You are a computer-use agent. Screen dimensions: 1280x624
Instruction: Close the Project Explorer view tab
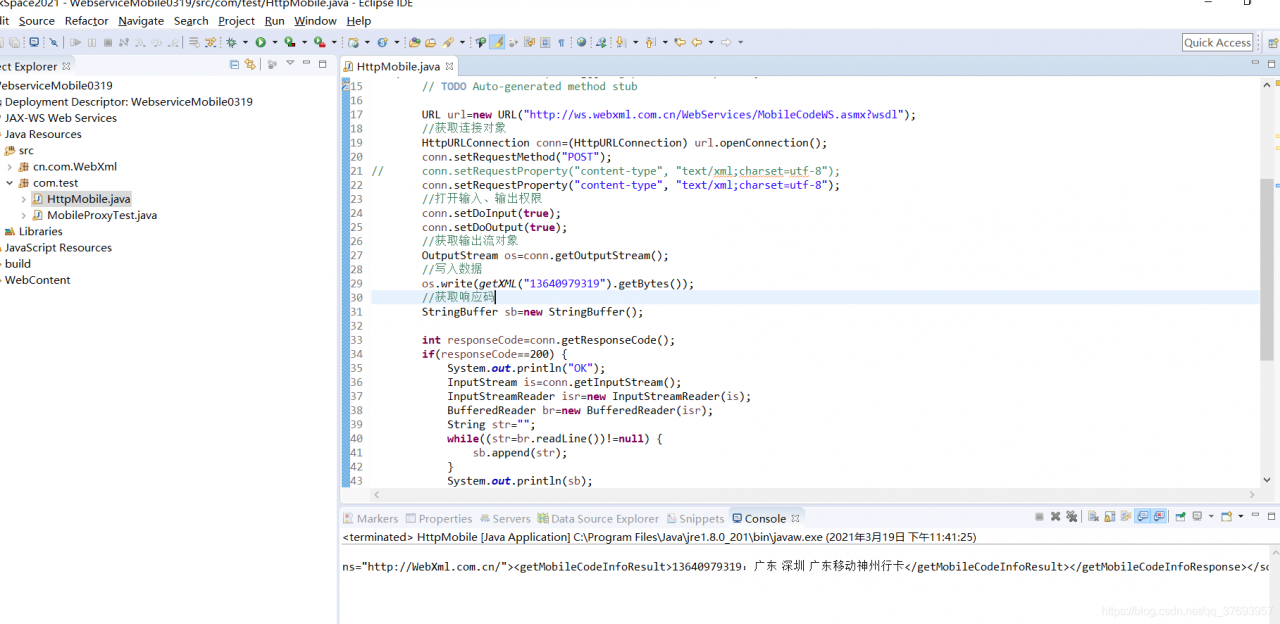tap(66, 66)
